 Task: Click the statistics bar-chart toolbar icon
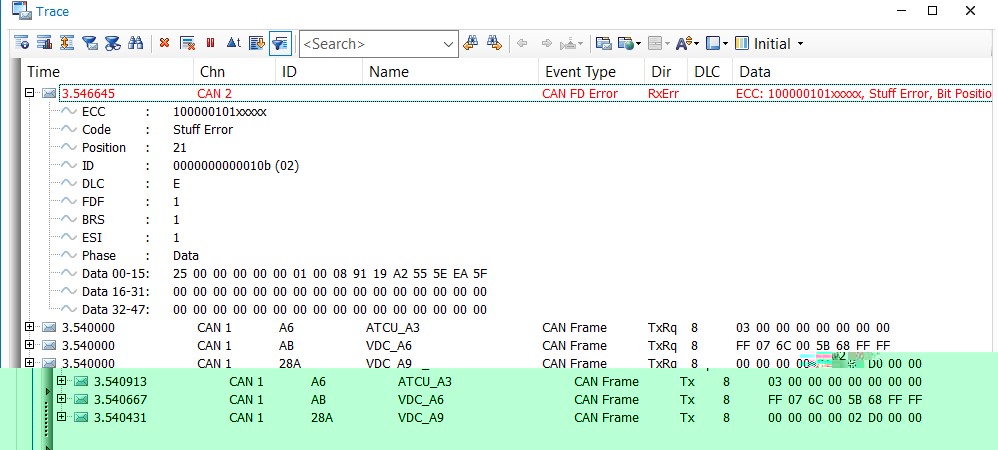coord(44,43)
